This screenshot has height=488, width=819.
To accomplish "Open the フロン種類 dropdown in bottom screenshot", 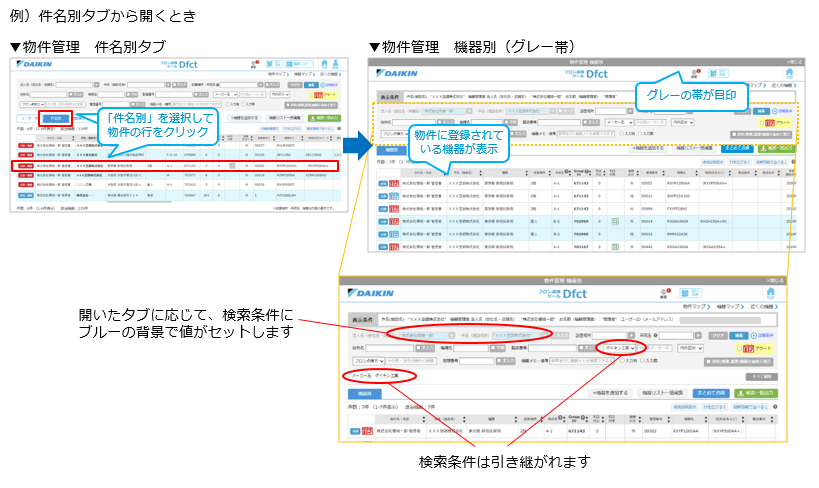I will pos(362,360).
